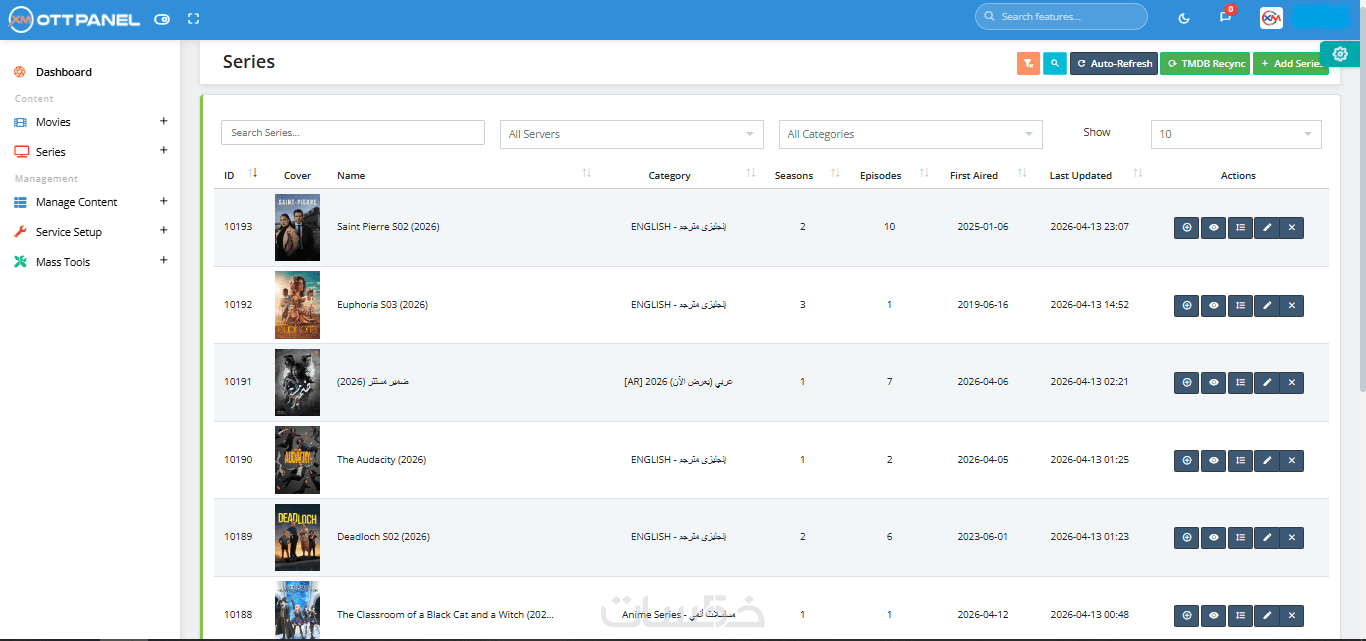Toggle dark mode with the moon icon
Viewport: 1366px width, 641px height.
coord(1184,18)
